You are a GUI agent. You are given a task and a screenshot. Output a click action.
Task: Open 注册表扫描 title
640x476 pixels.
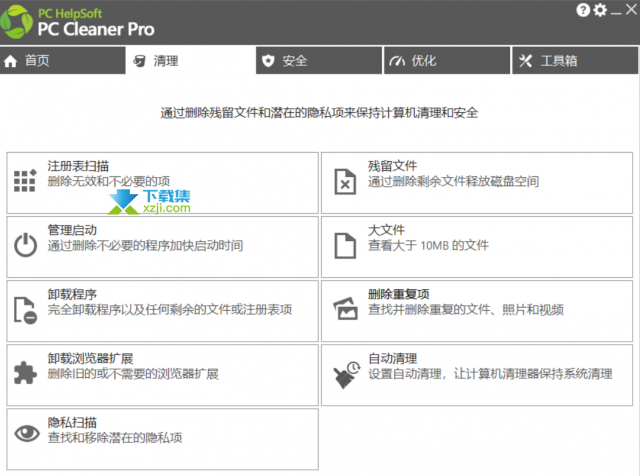point(78,166)
